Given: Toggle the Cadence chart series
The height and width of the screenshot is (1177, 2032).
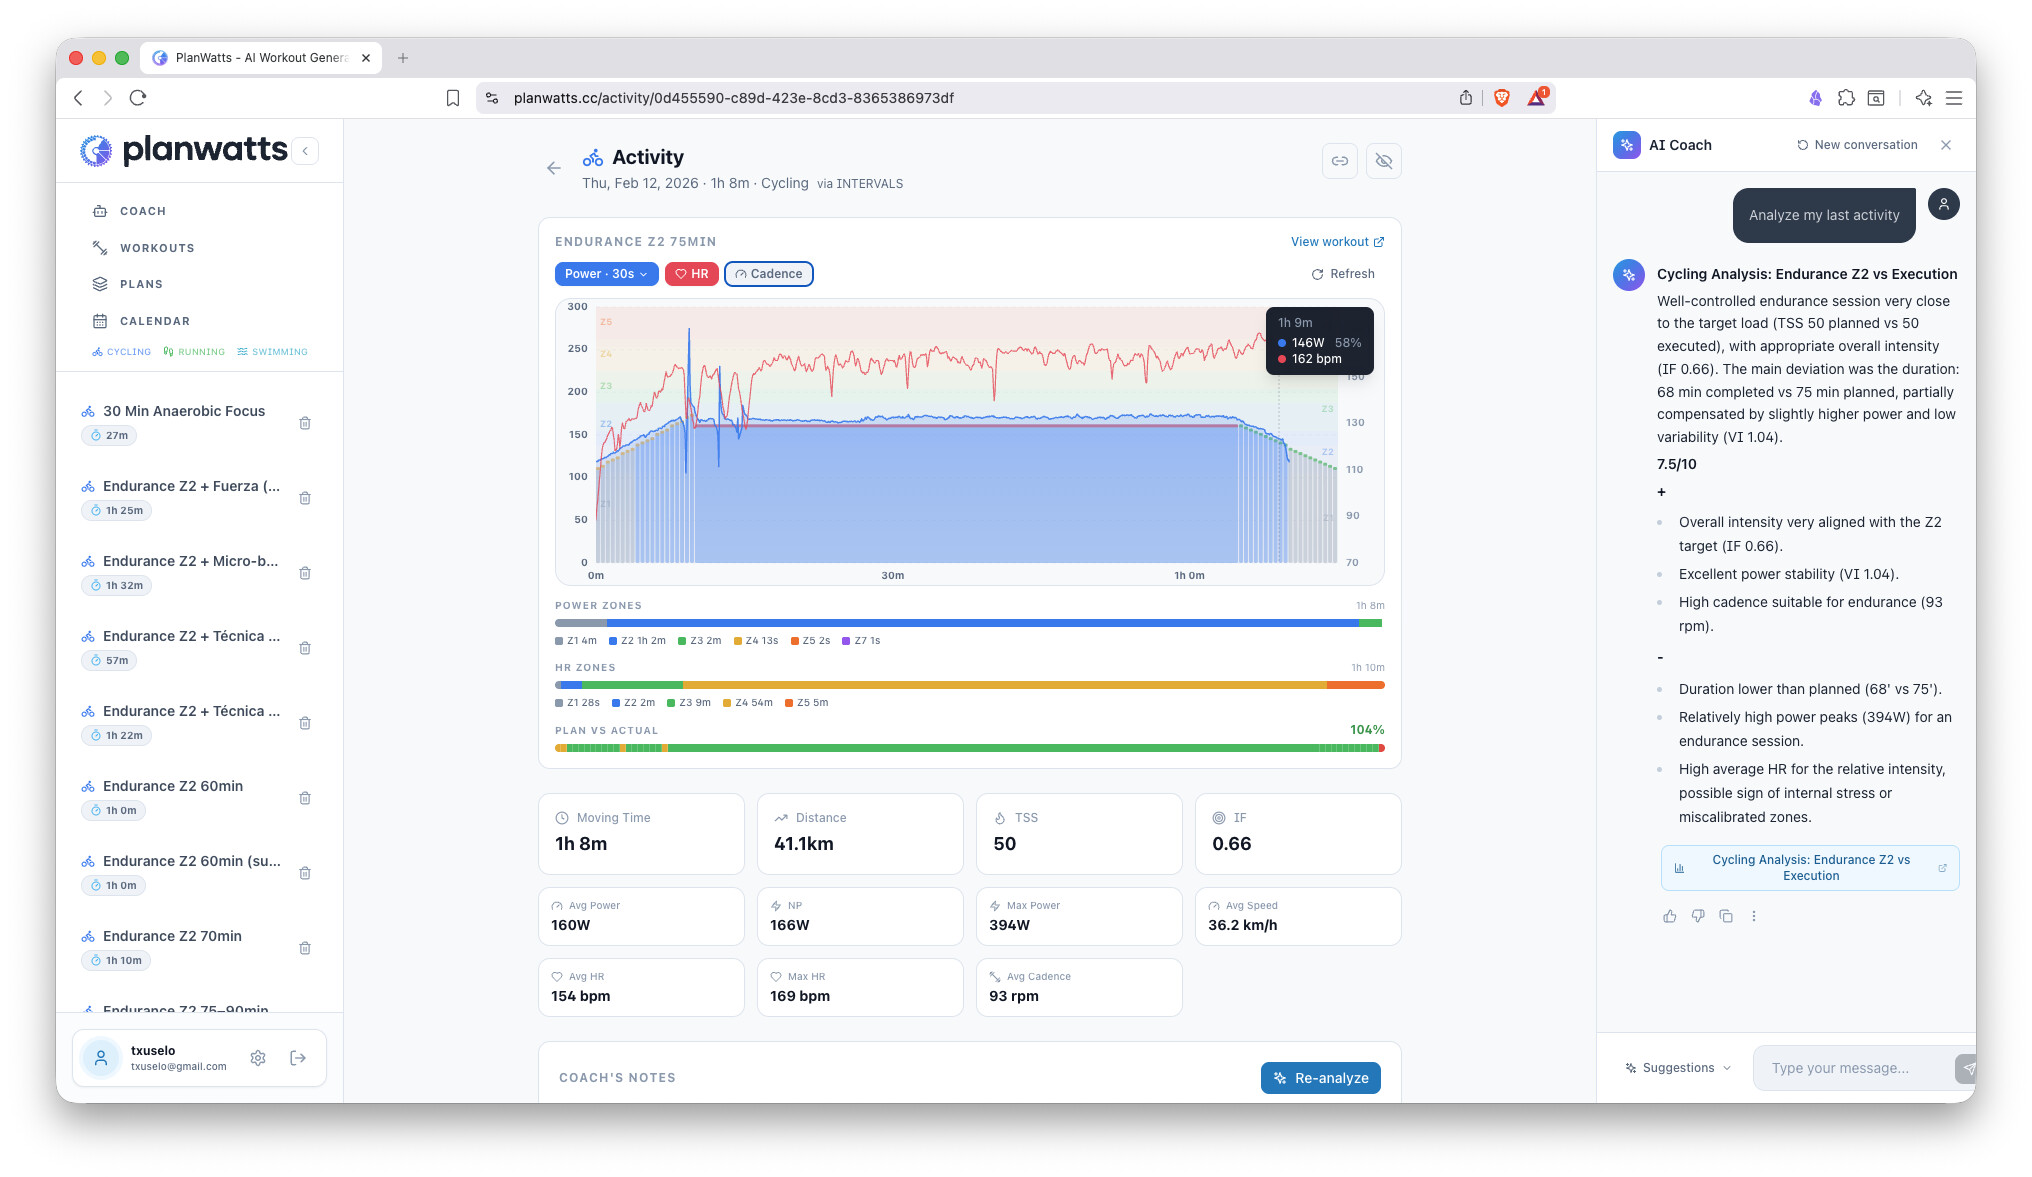Looking at the screenshot, I should coord(769,274).
